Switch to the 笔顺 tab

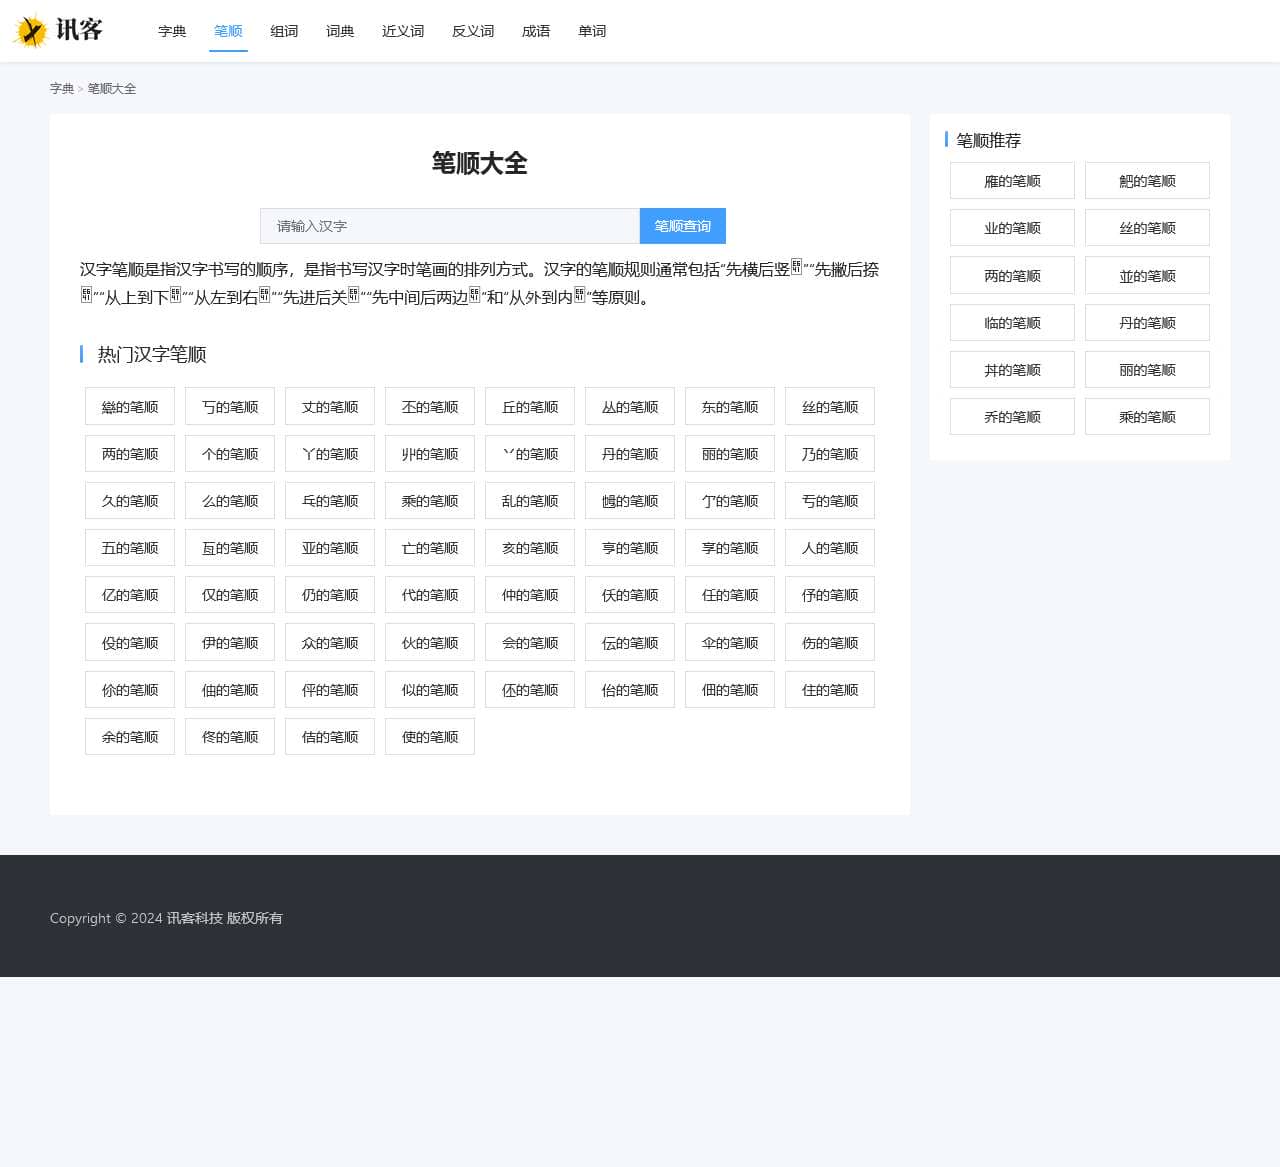click(x=228, y=31)
